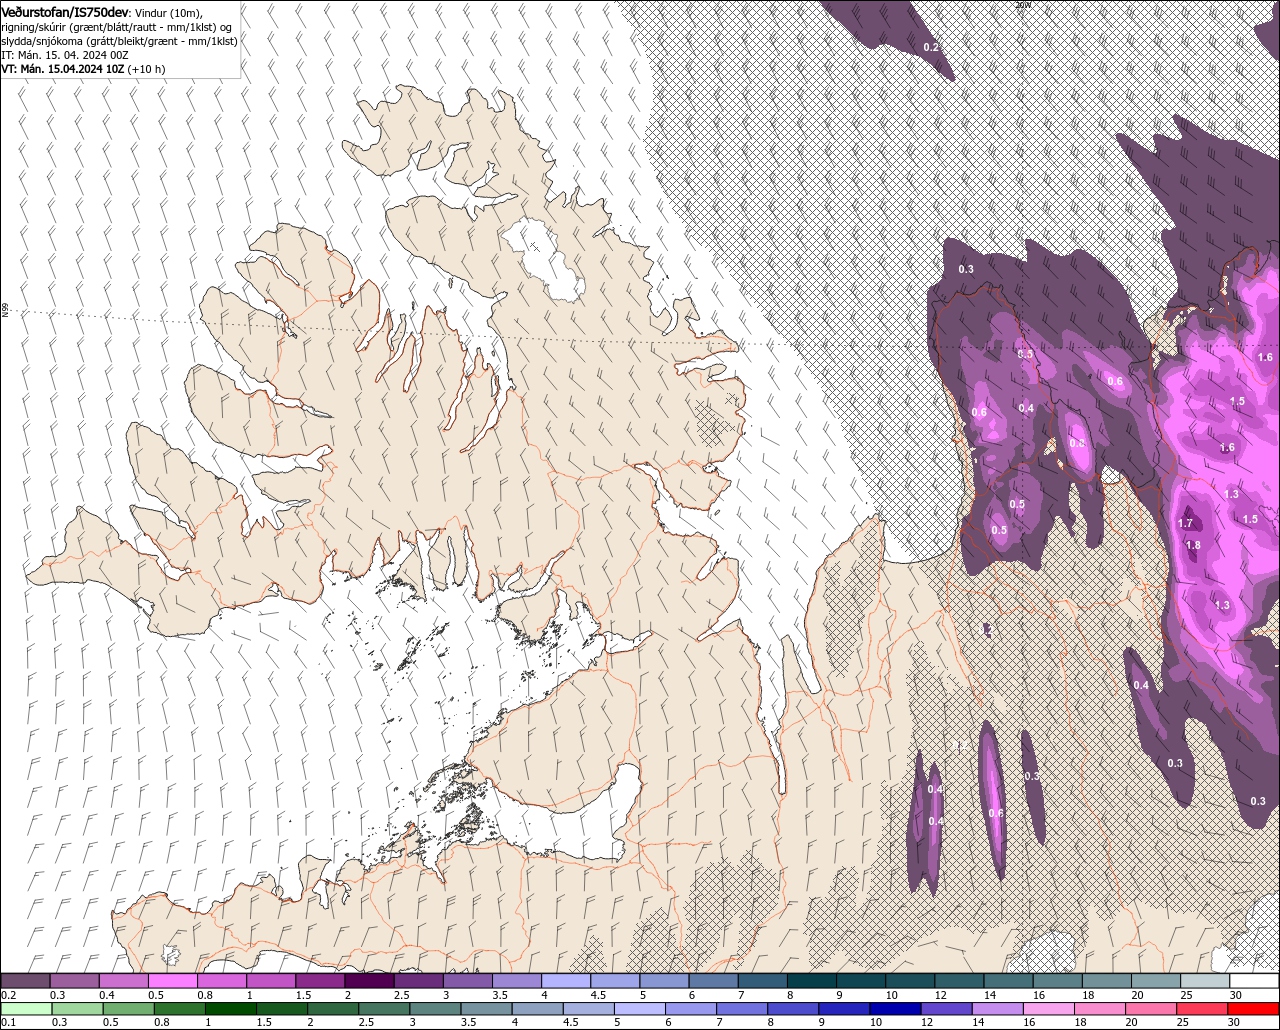
Task: Select lower-row swatch starting at 5
Action: coord(640,1009)
